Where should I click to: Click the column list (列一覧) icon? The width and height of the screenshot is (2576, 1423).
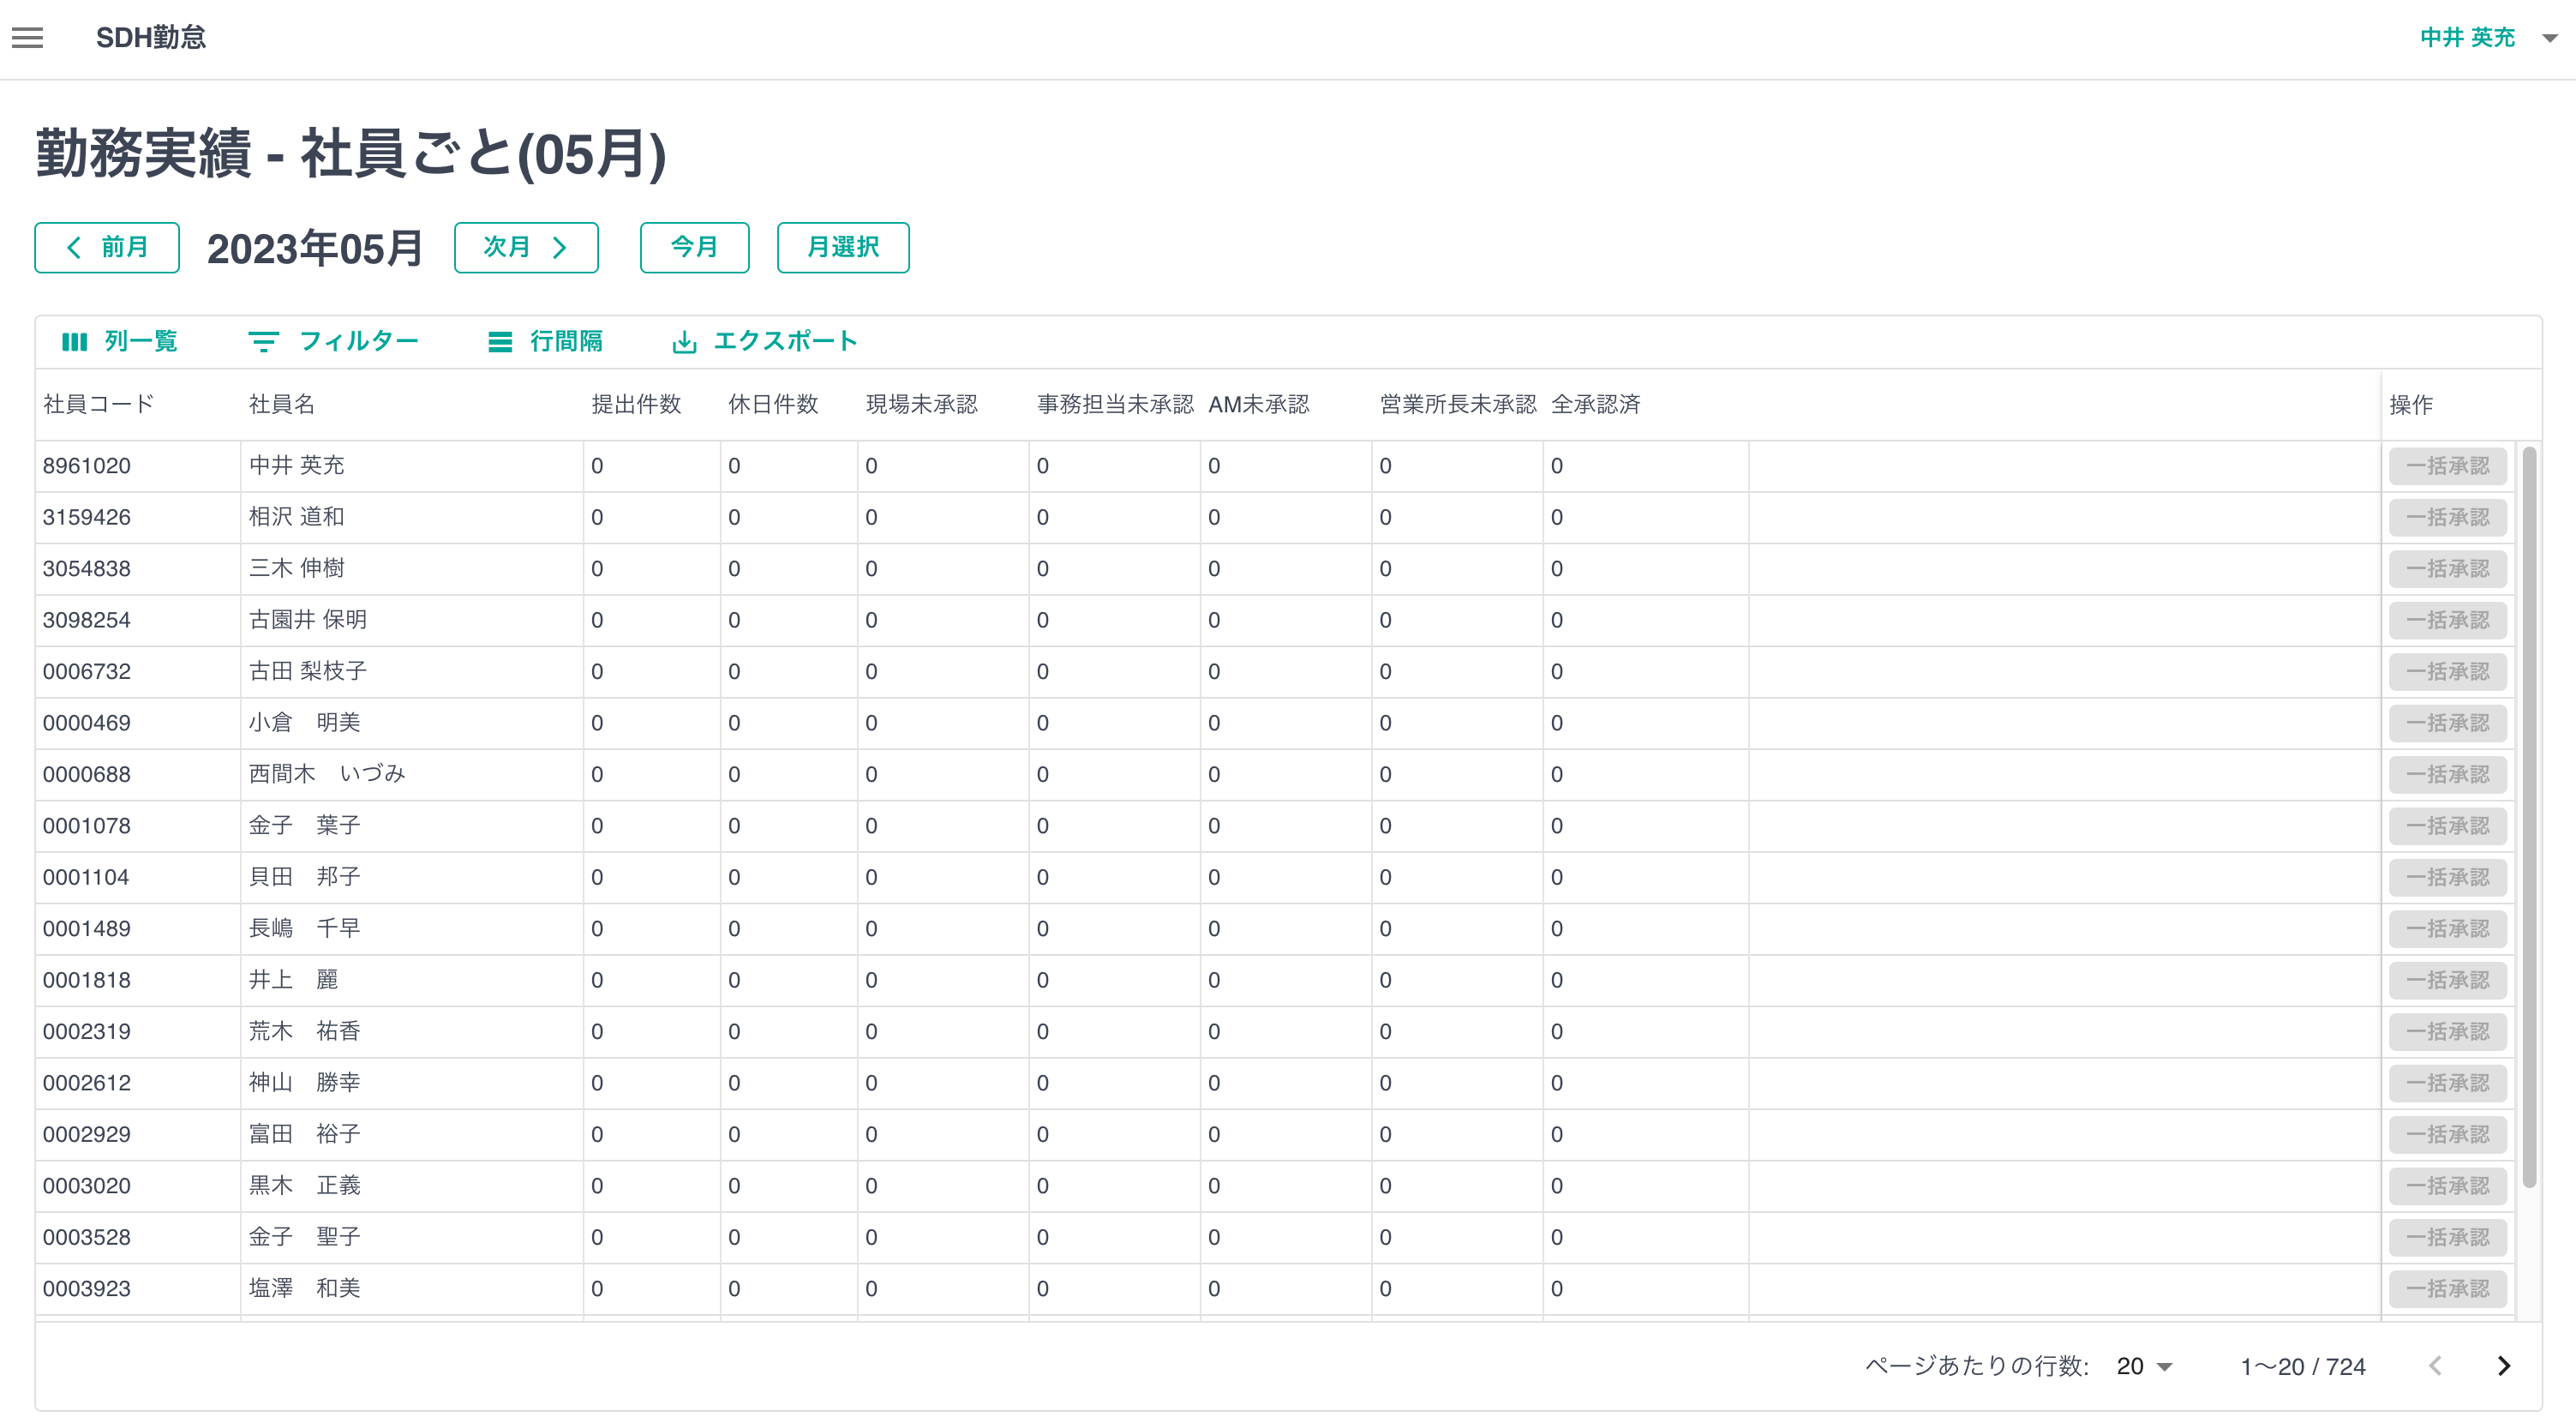coord(75,342)
